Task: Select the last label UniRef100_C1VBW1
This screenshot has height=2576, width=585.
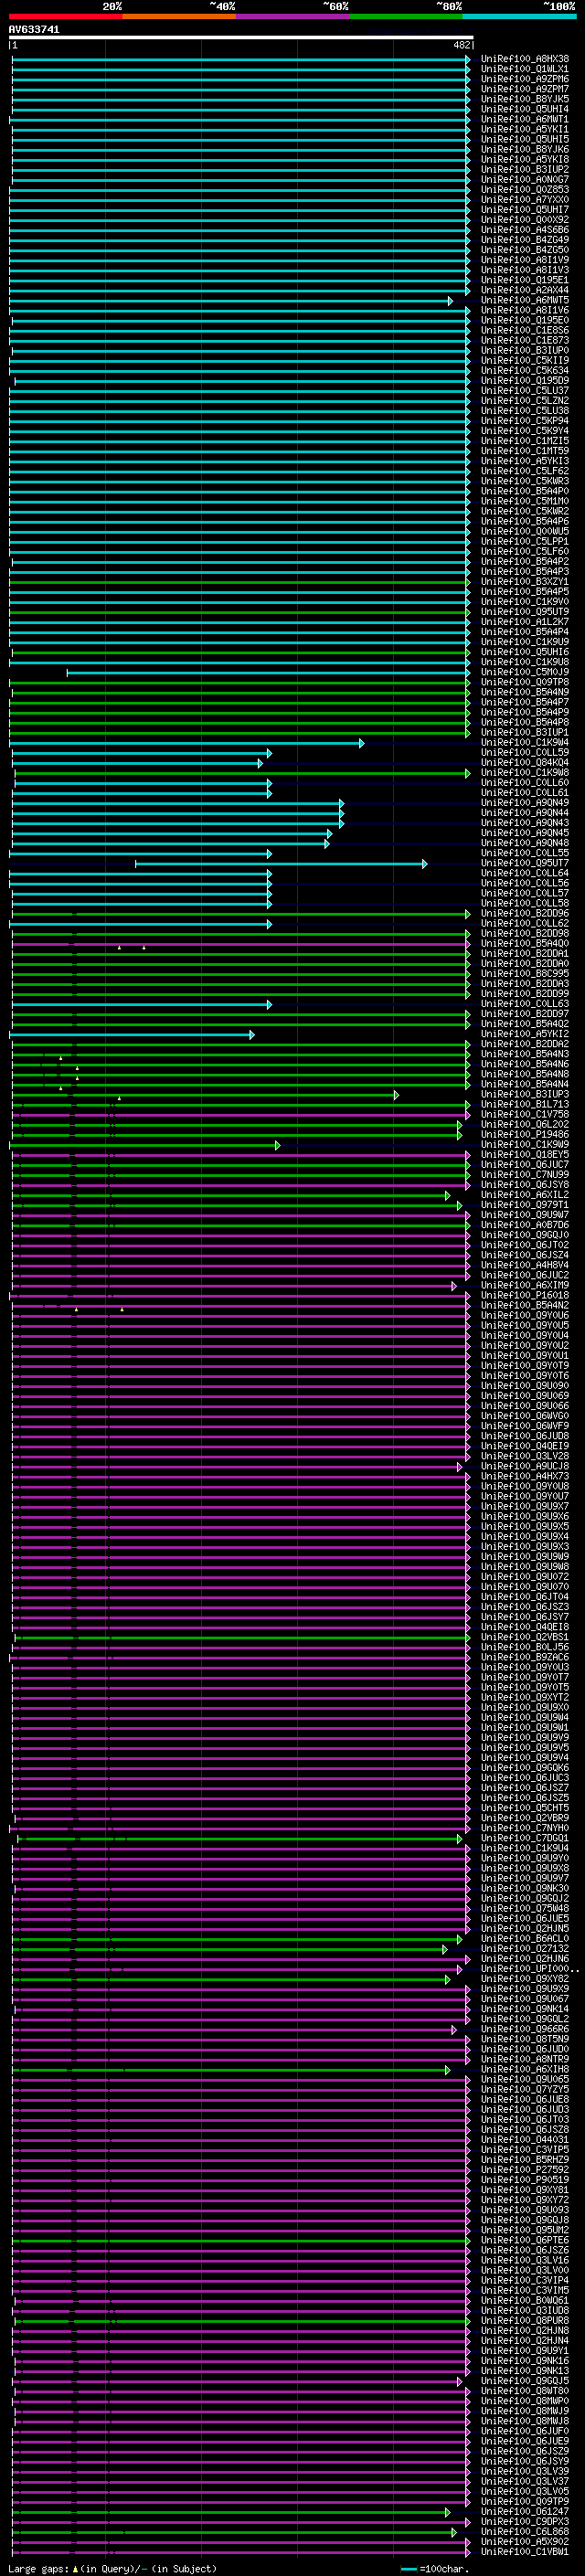Action: tap(525, 2553)
